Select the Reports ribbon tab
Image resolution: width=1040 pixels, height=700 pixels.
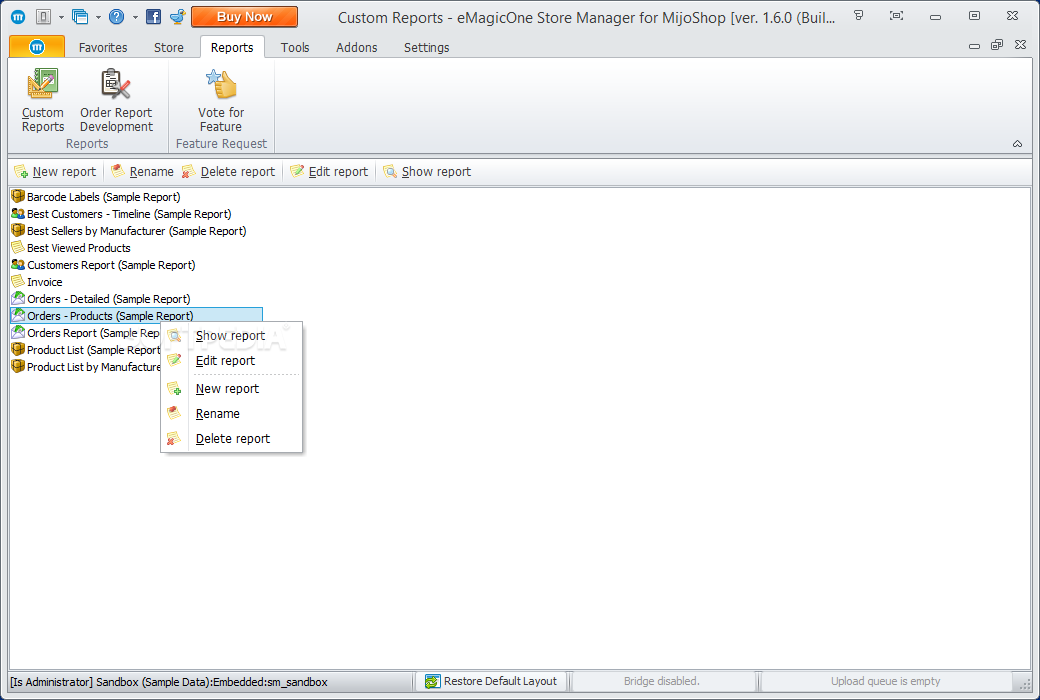coord(232,48)
